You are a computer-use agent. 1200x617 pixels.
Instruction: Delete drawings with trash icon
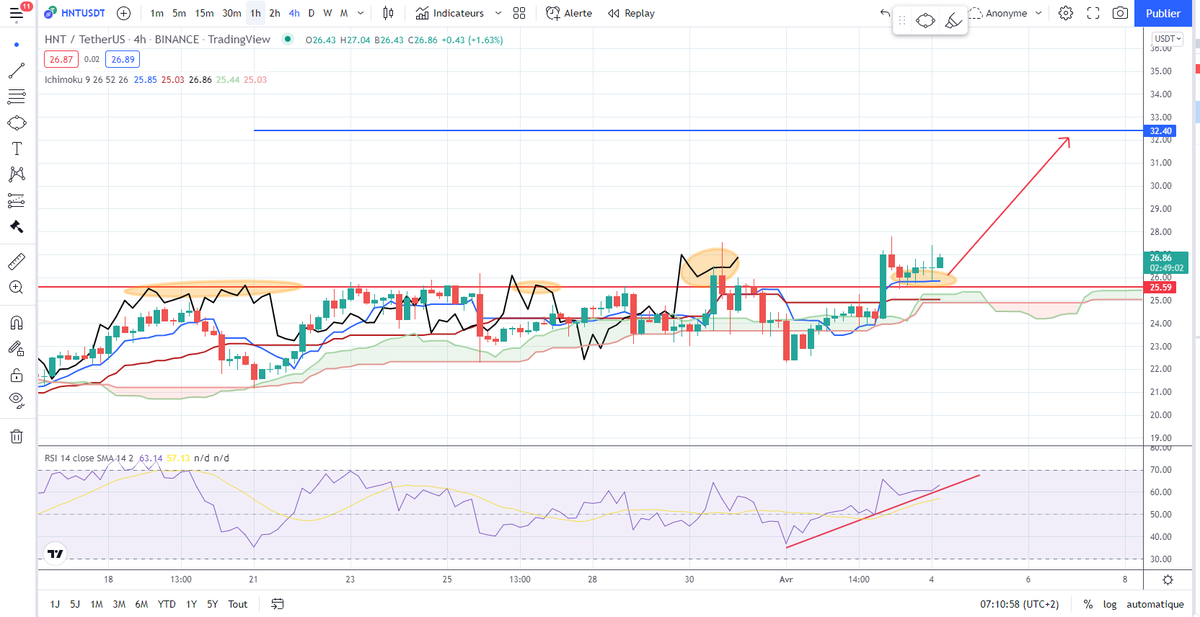16,436
